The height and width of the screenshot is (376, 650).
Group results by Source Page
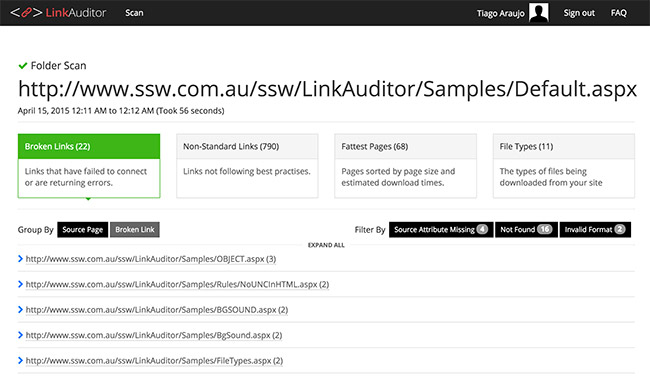click(82, 229)
